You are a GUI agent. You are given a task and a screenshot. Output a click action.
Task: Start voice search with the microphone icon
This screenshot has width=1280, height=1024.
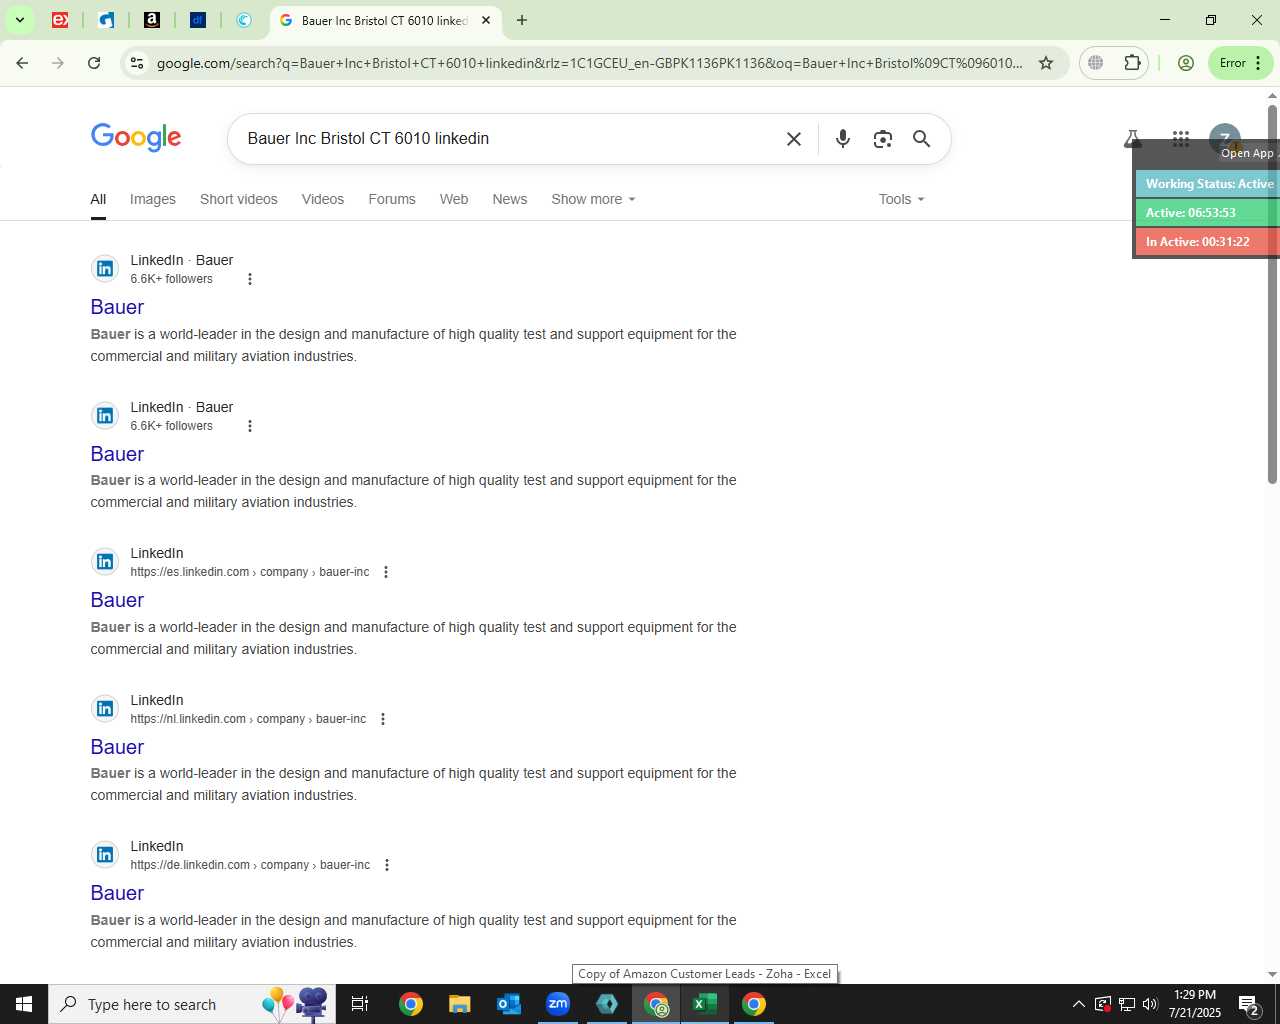(843, 139)
